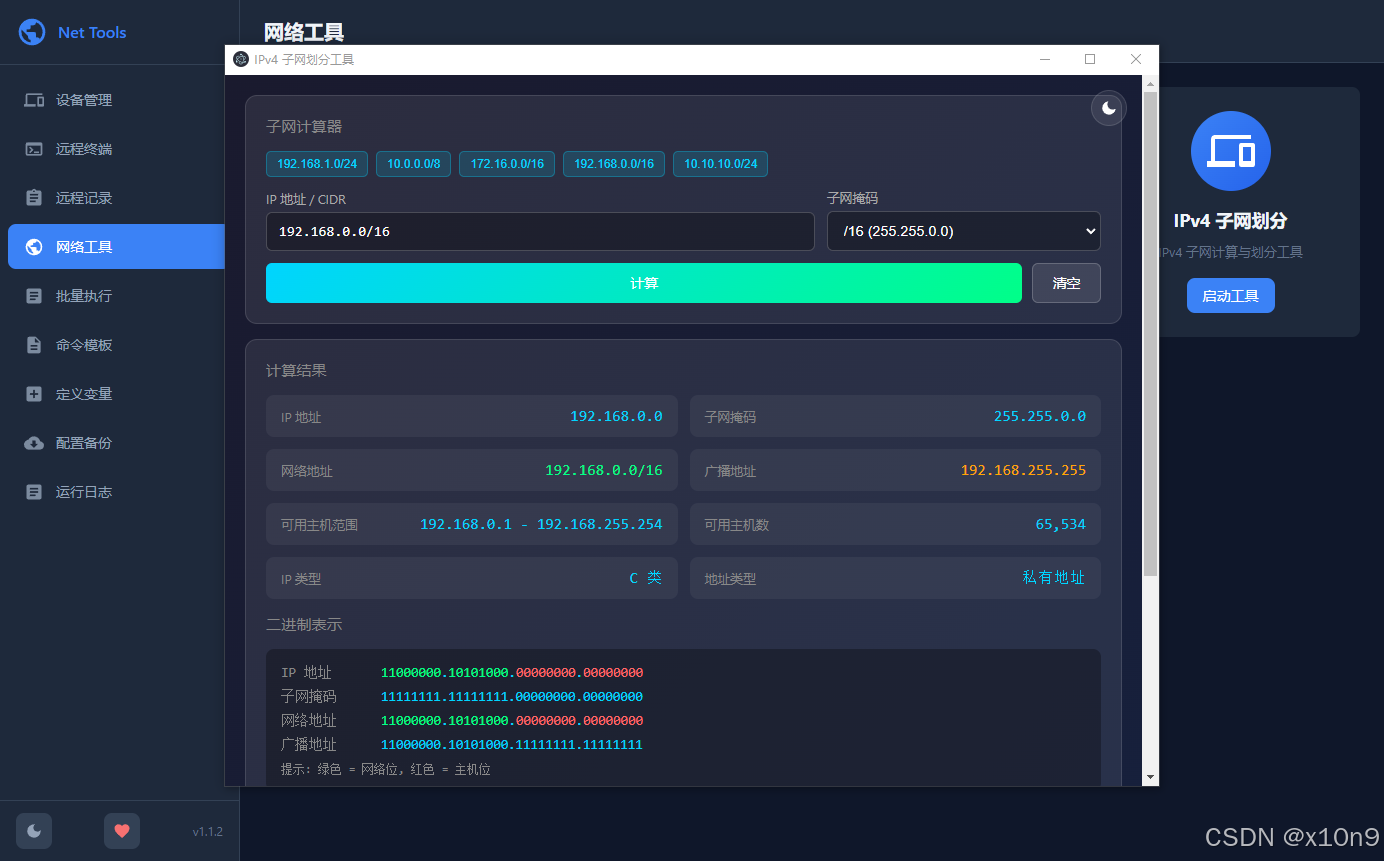Click the large IPv4 子网划分 card icon
The image size is (1384, 861).
click(x=1231, y=151)
